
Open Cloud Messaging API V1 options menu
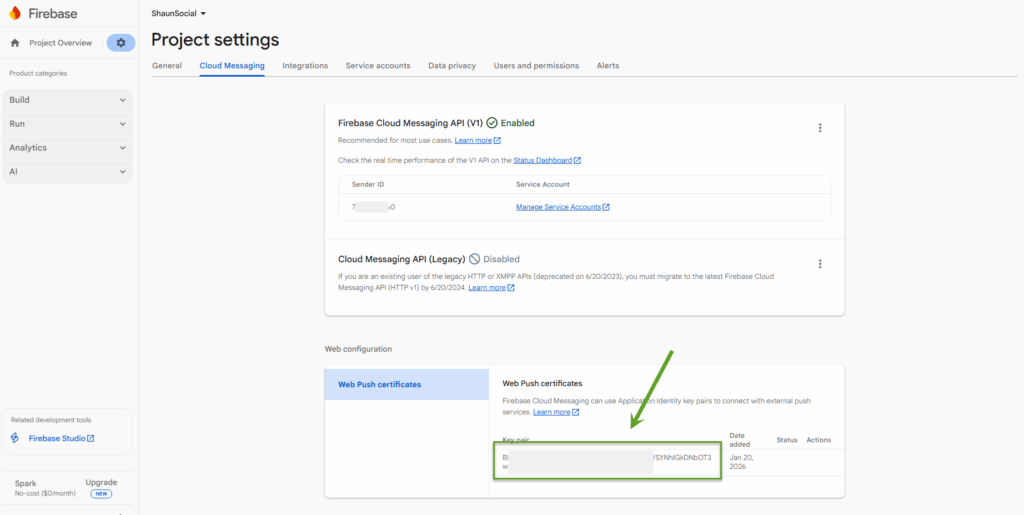pos(820,128)
